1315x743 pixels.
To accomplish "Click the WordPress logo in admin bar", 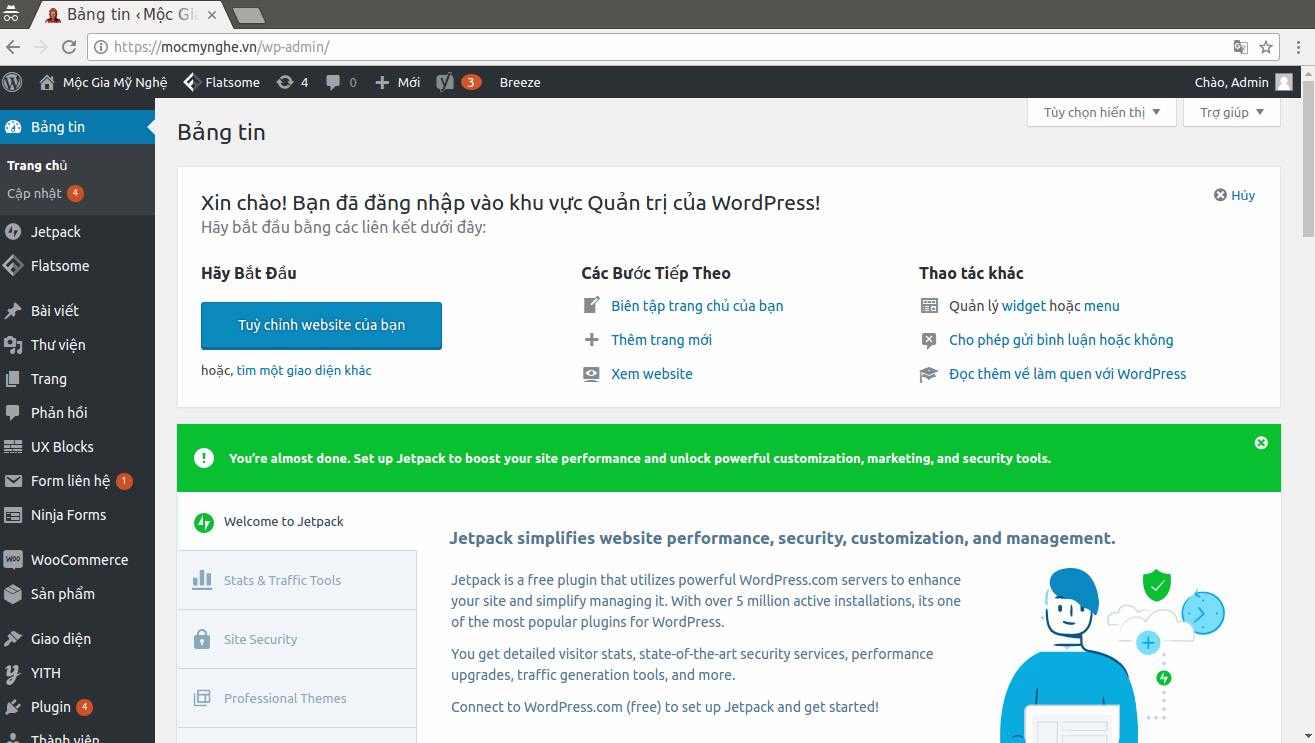I will [12, 82].
